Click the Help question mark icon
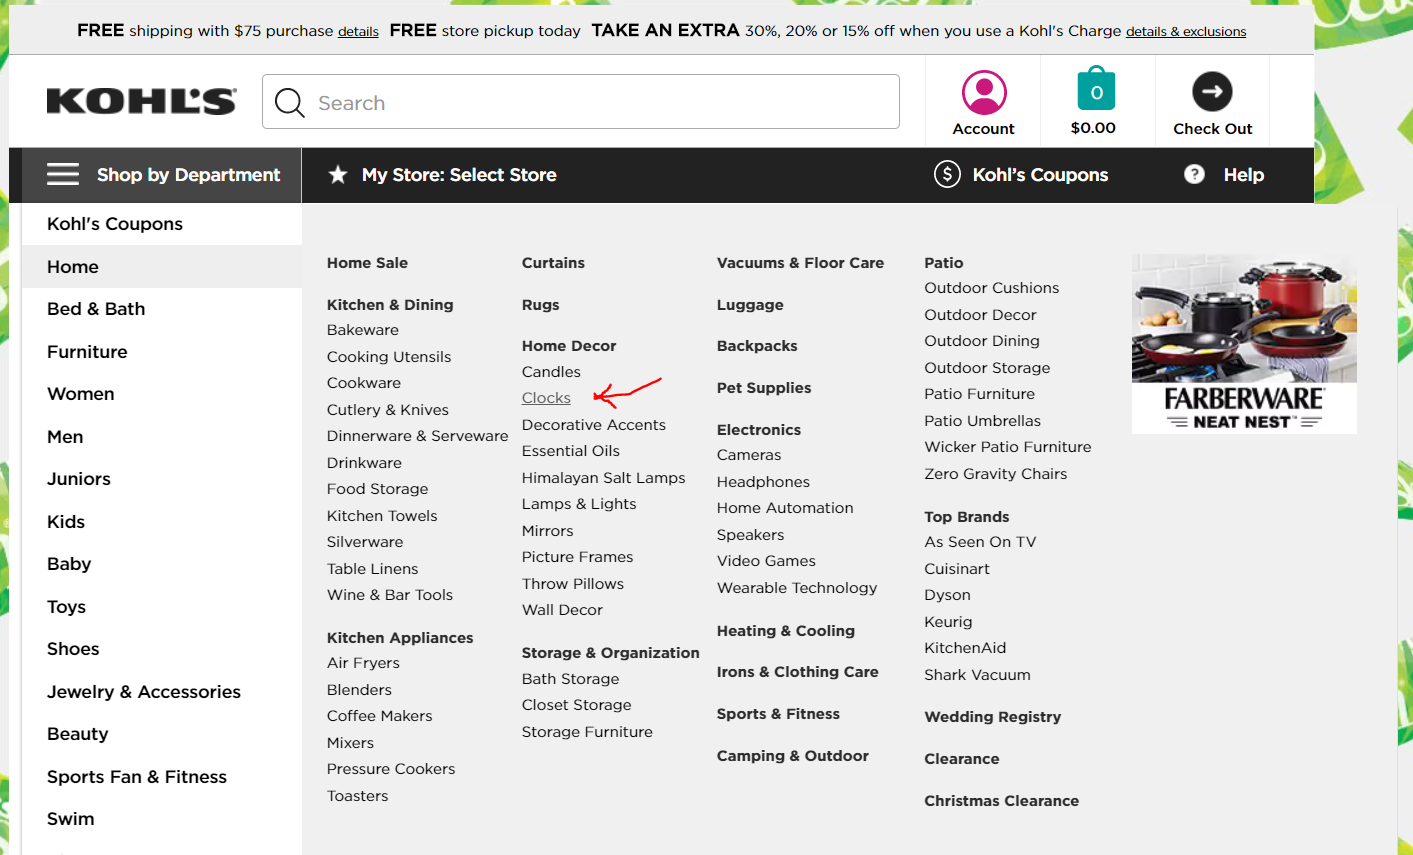The height and width of the screenshot is (855, 1413). 1194,174
